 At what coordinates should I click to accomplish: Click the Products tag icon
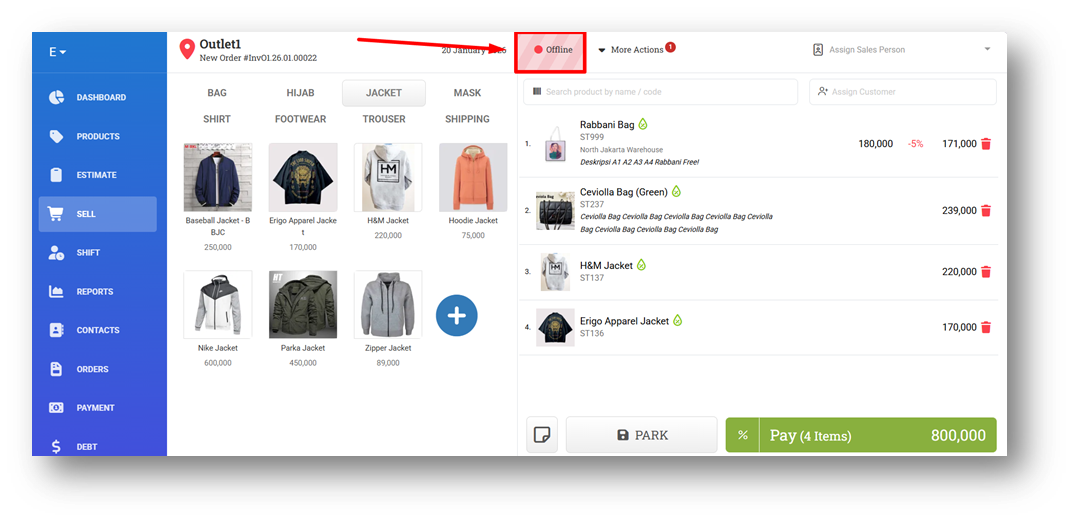[x=56, y=136]
